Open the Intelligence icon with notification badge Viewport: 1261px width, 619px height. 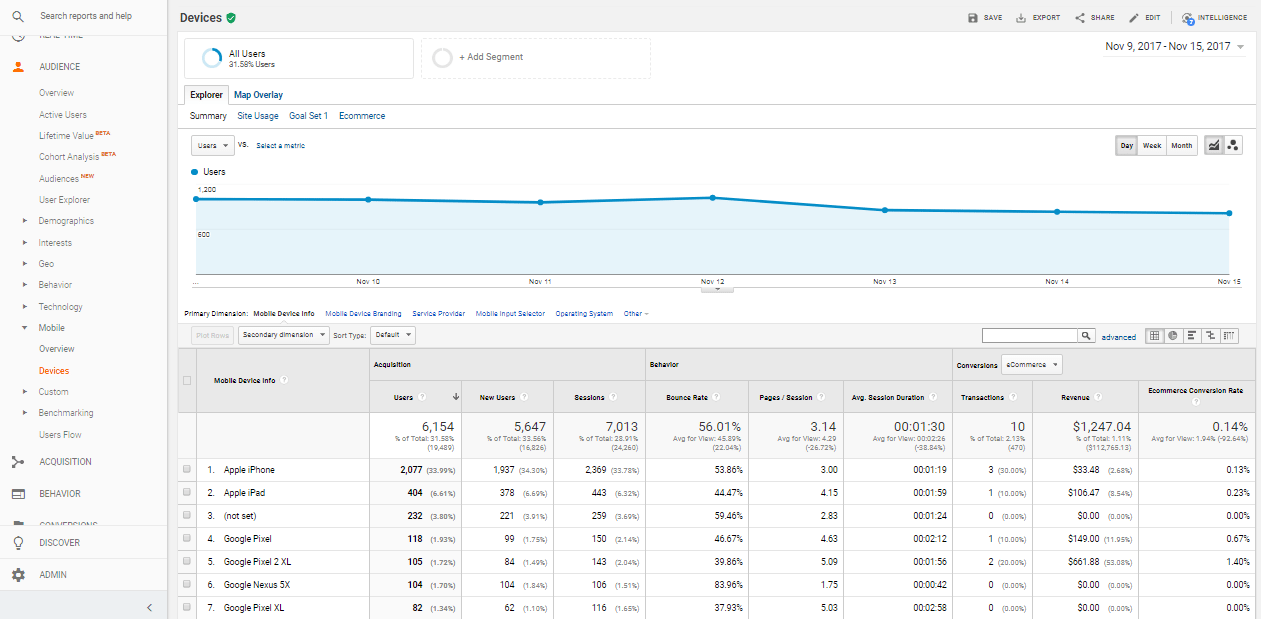(x=1188, y=18)
